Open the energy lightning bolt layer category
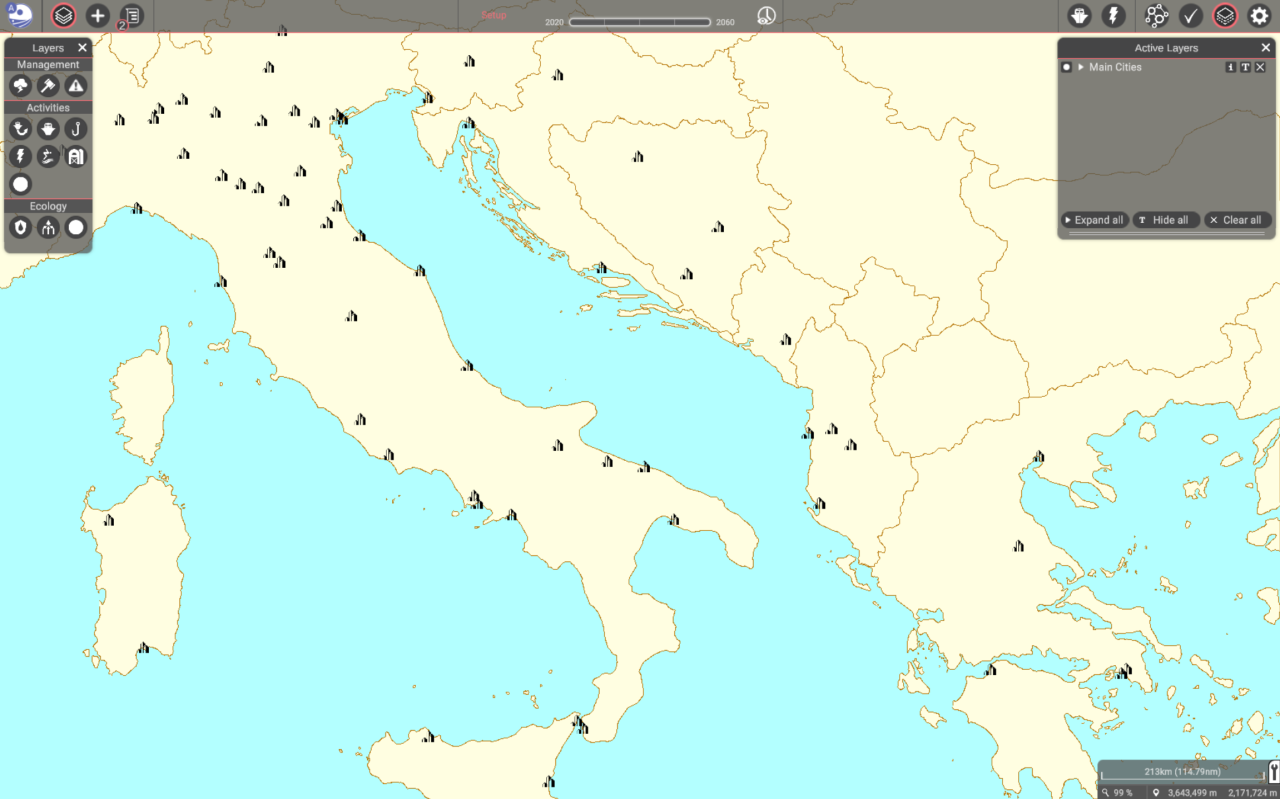Image resolution: width=1280 pixels, height=799 pixels. pos(20,156)
